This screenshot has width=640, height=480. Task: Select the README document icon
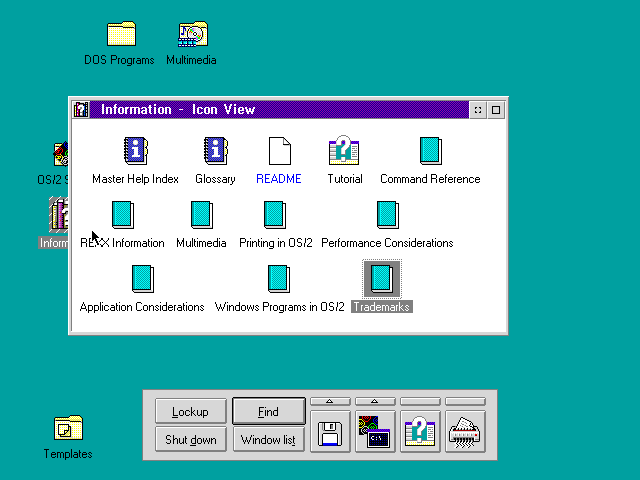pyautogui.click(x=280, y=151)
